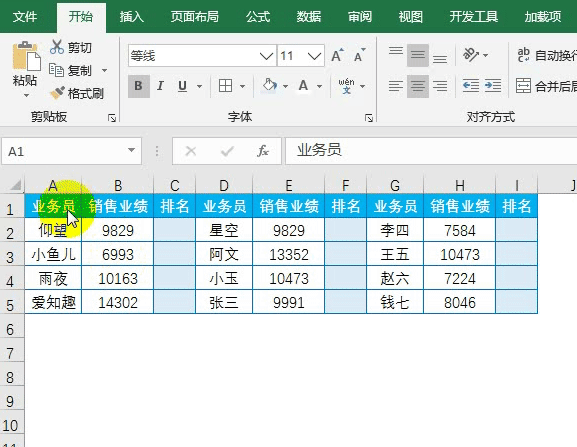This screenshot has width=577, height=447.
Task: Click the text orientation icon
Action: click(x=471, y=55)
